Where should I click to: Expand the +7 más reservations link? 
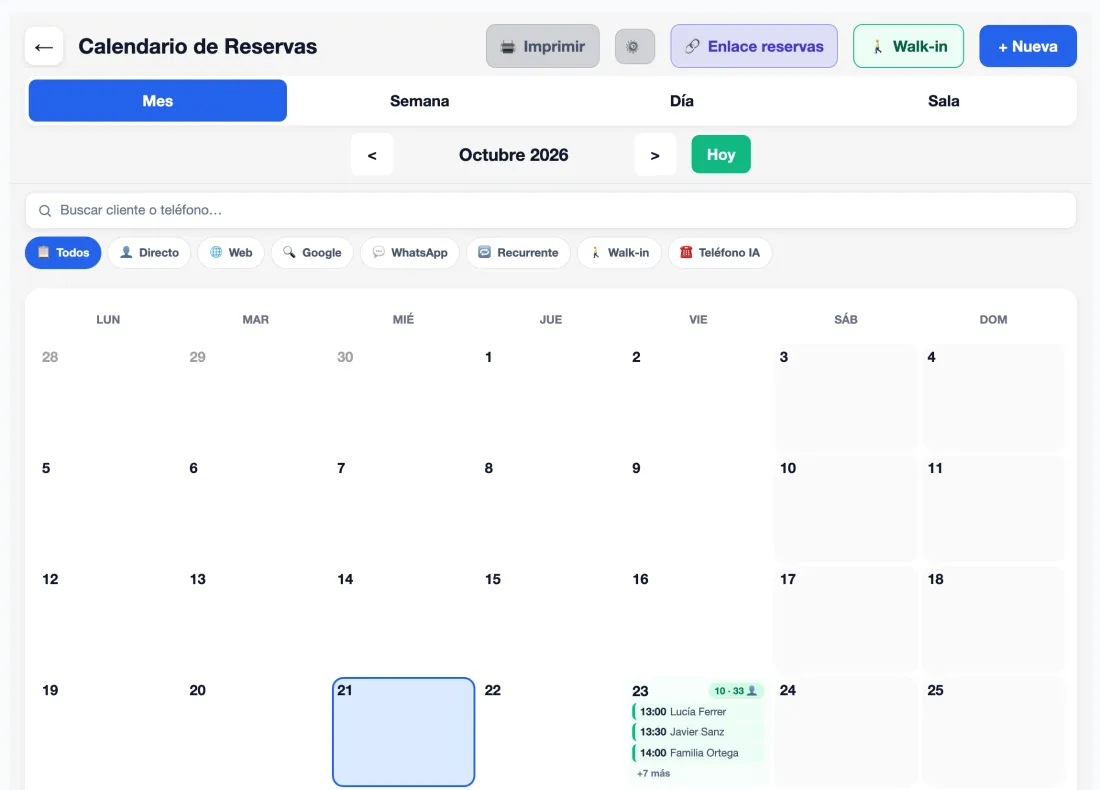[653, 773]
